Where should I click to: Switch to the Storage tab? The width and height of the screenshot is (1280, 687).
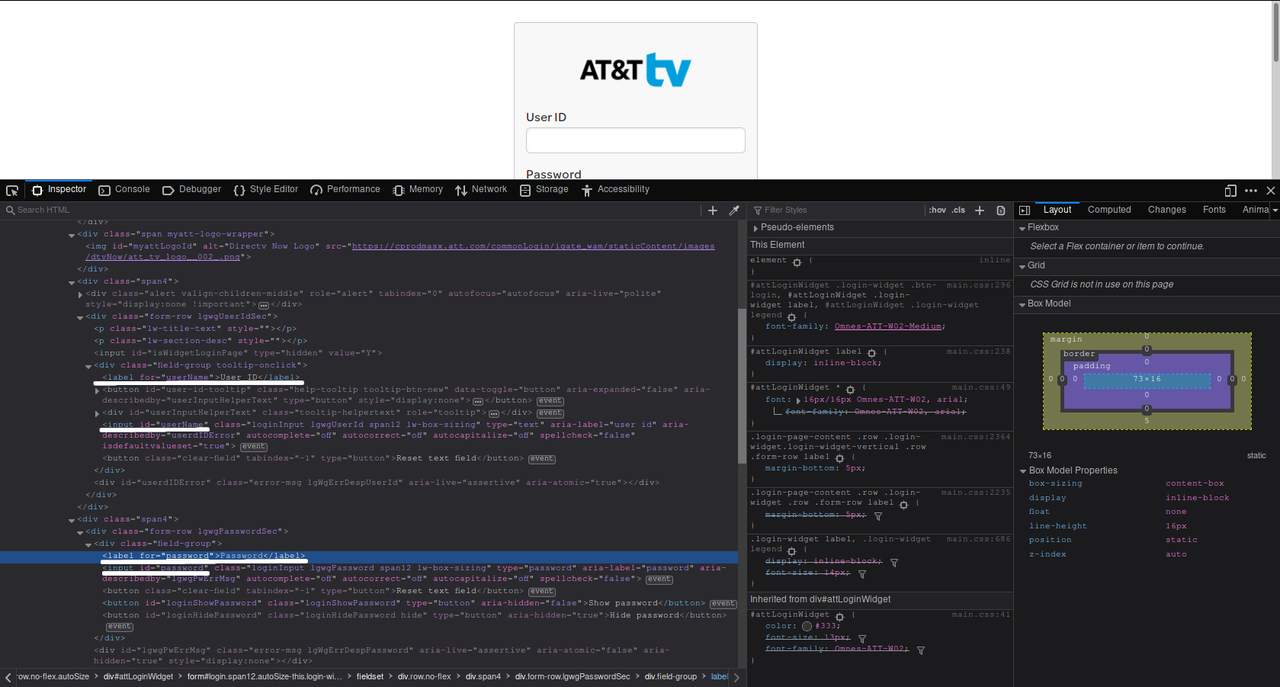pyautogui.click(x=543, y=190)
